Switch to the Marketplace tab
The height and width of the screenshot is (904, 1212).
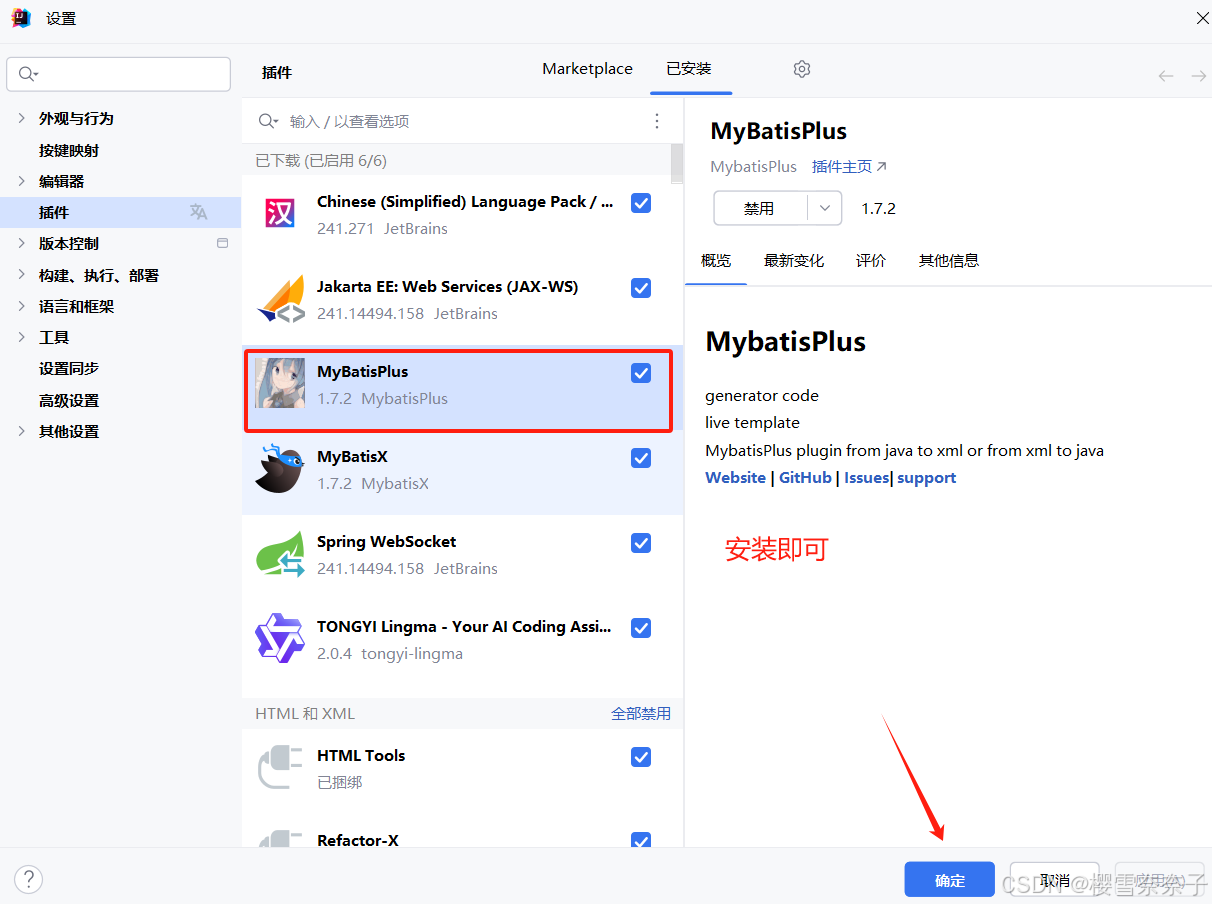[x=587, y=68]
